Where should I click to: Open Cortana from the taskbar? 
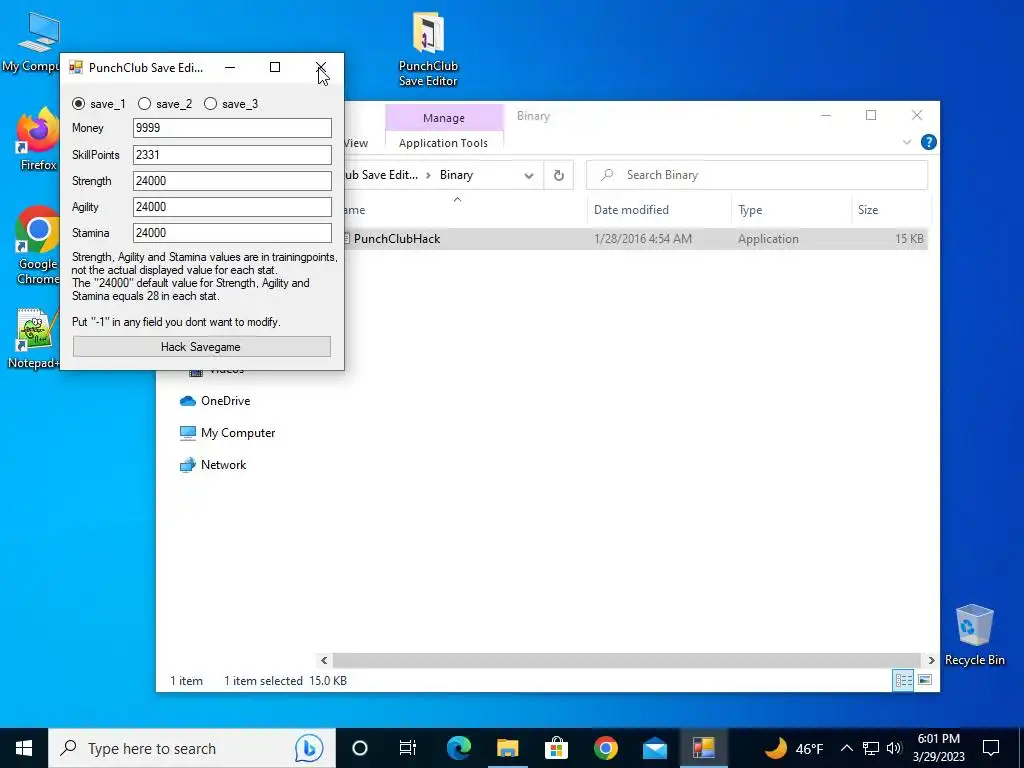(x=360, y=748)
